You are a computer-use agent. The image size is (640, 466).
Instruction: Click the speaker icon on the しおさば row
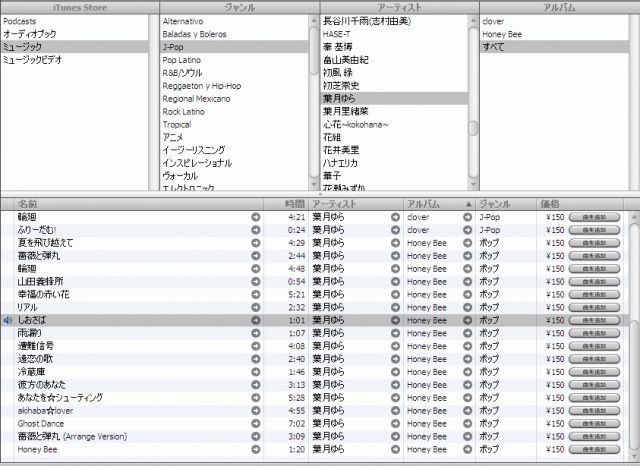coord(7,320)
